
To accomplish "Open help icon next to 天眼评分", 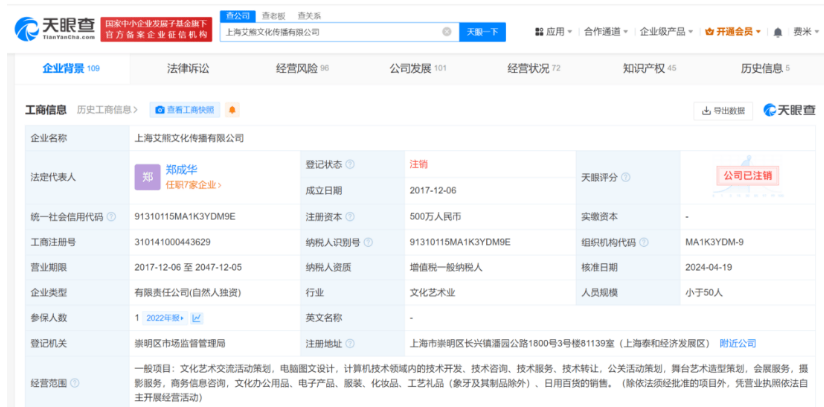I will point(625,178).
